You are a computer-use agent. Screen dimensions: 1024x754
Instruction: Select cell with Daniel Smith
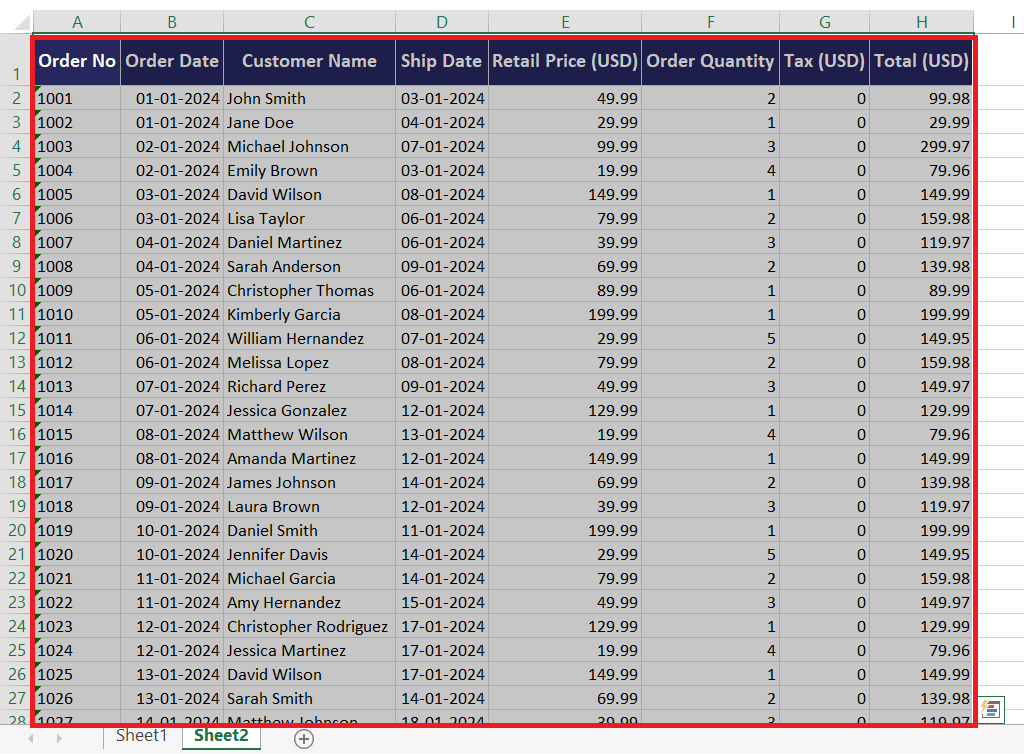(310, 530)
